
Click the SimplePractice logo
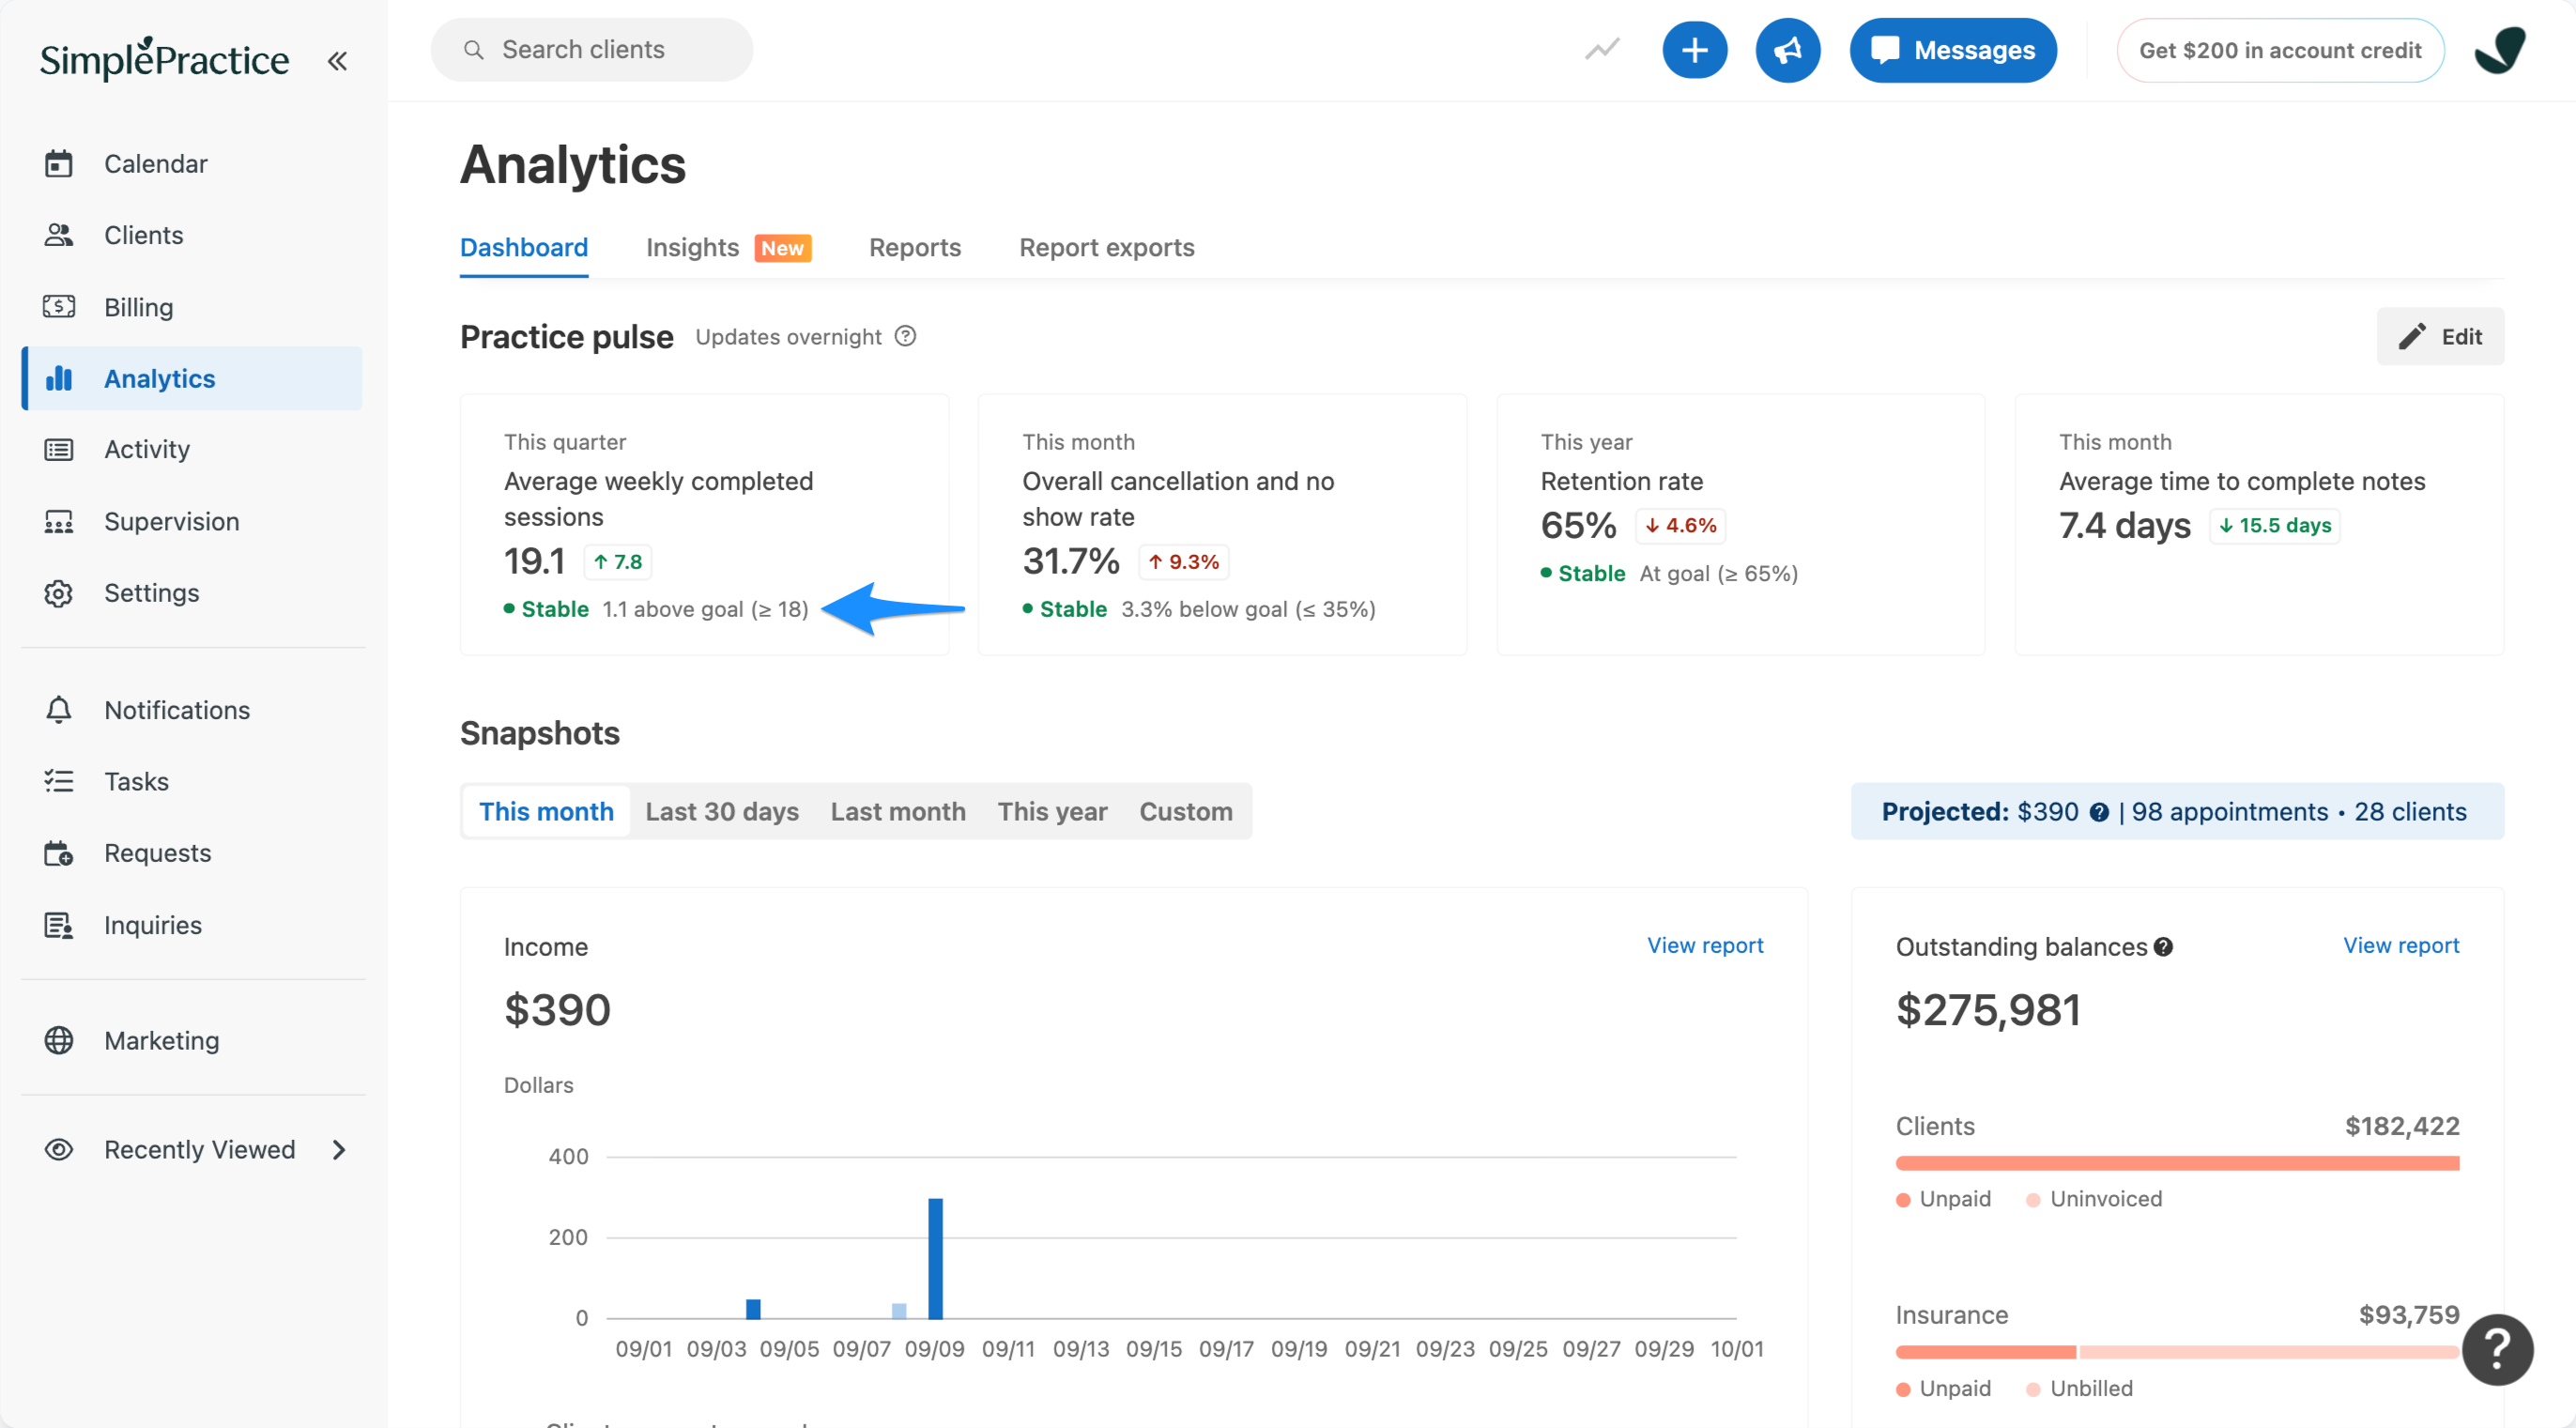coord(164,58)
